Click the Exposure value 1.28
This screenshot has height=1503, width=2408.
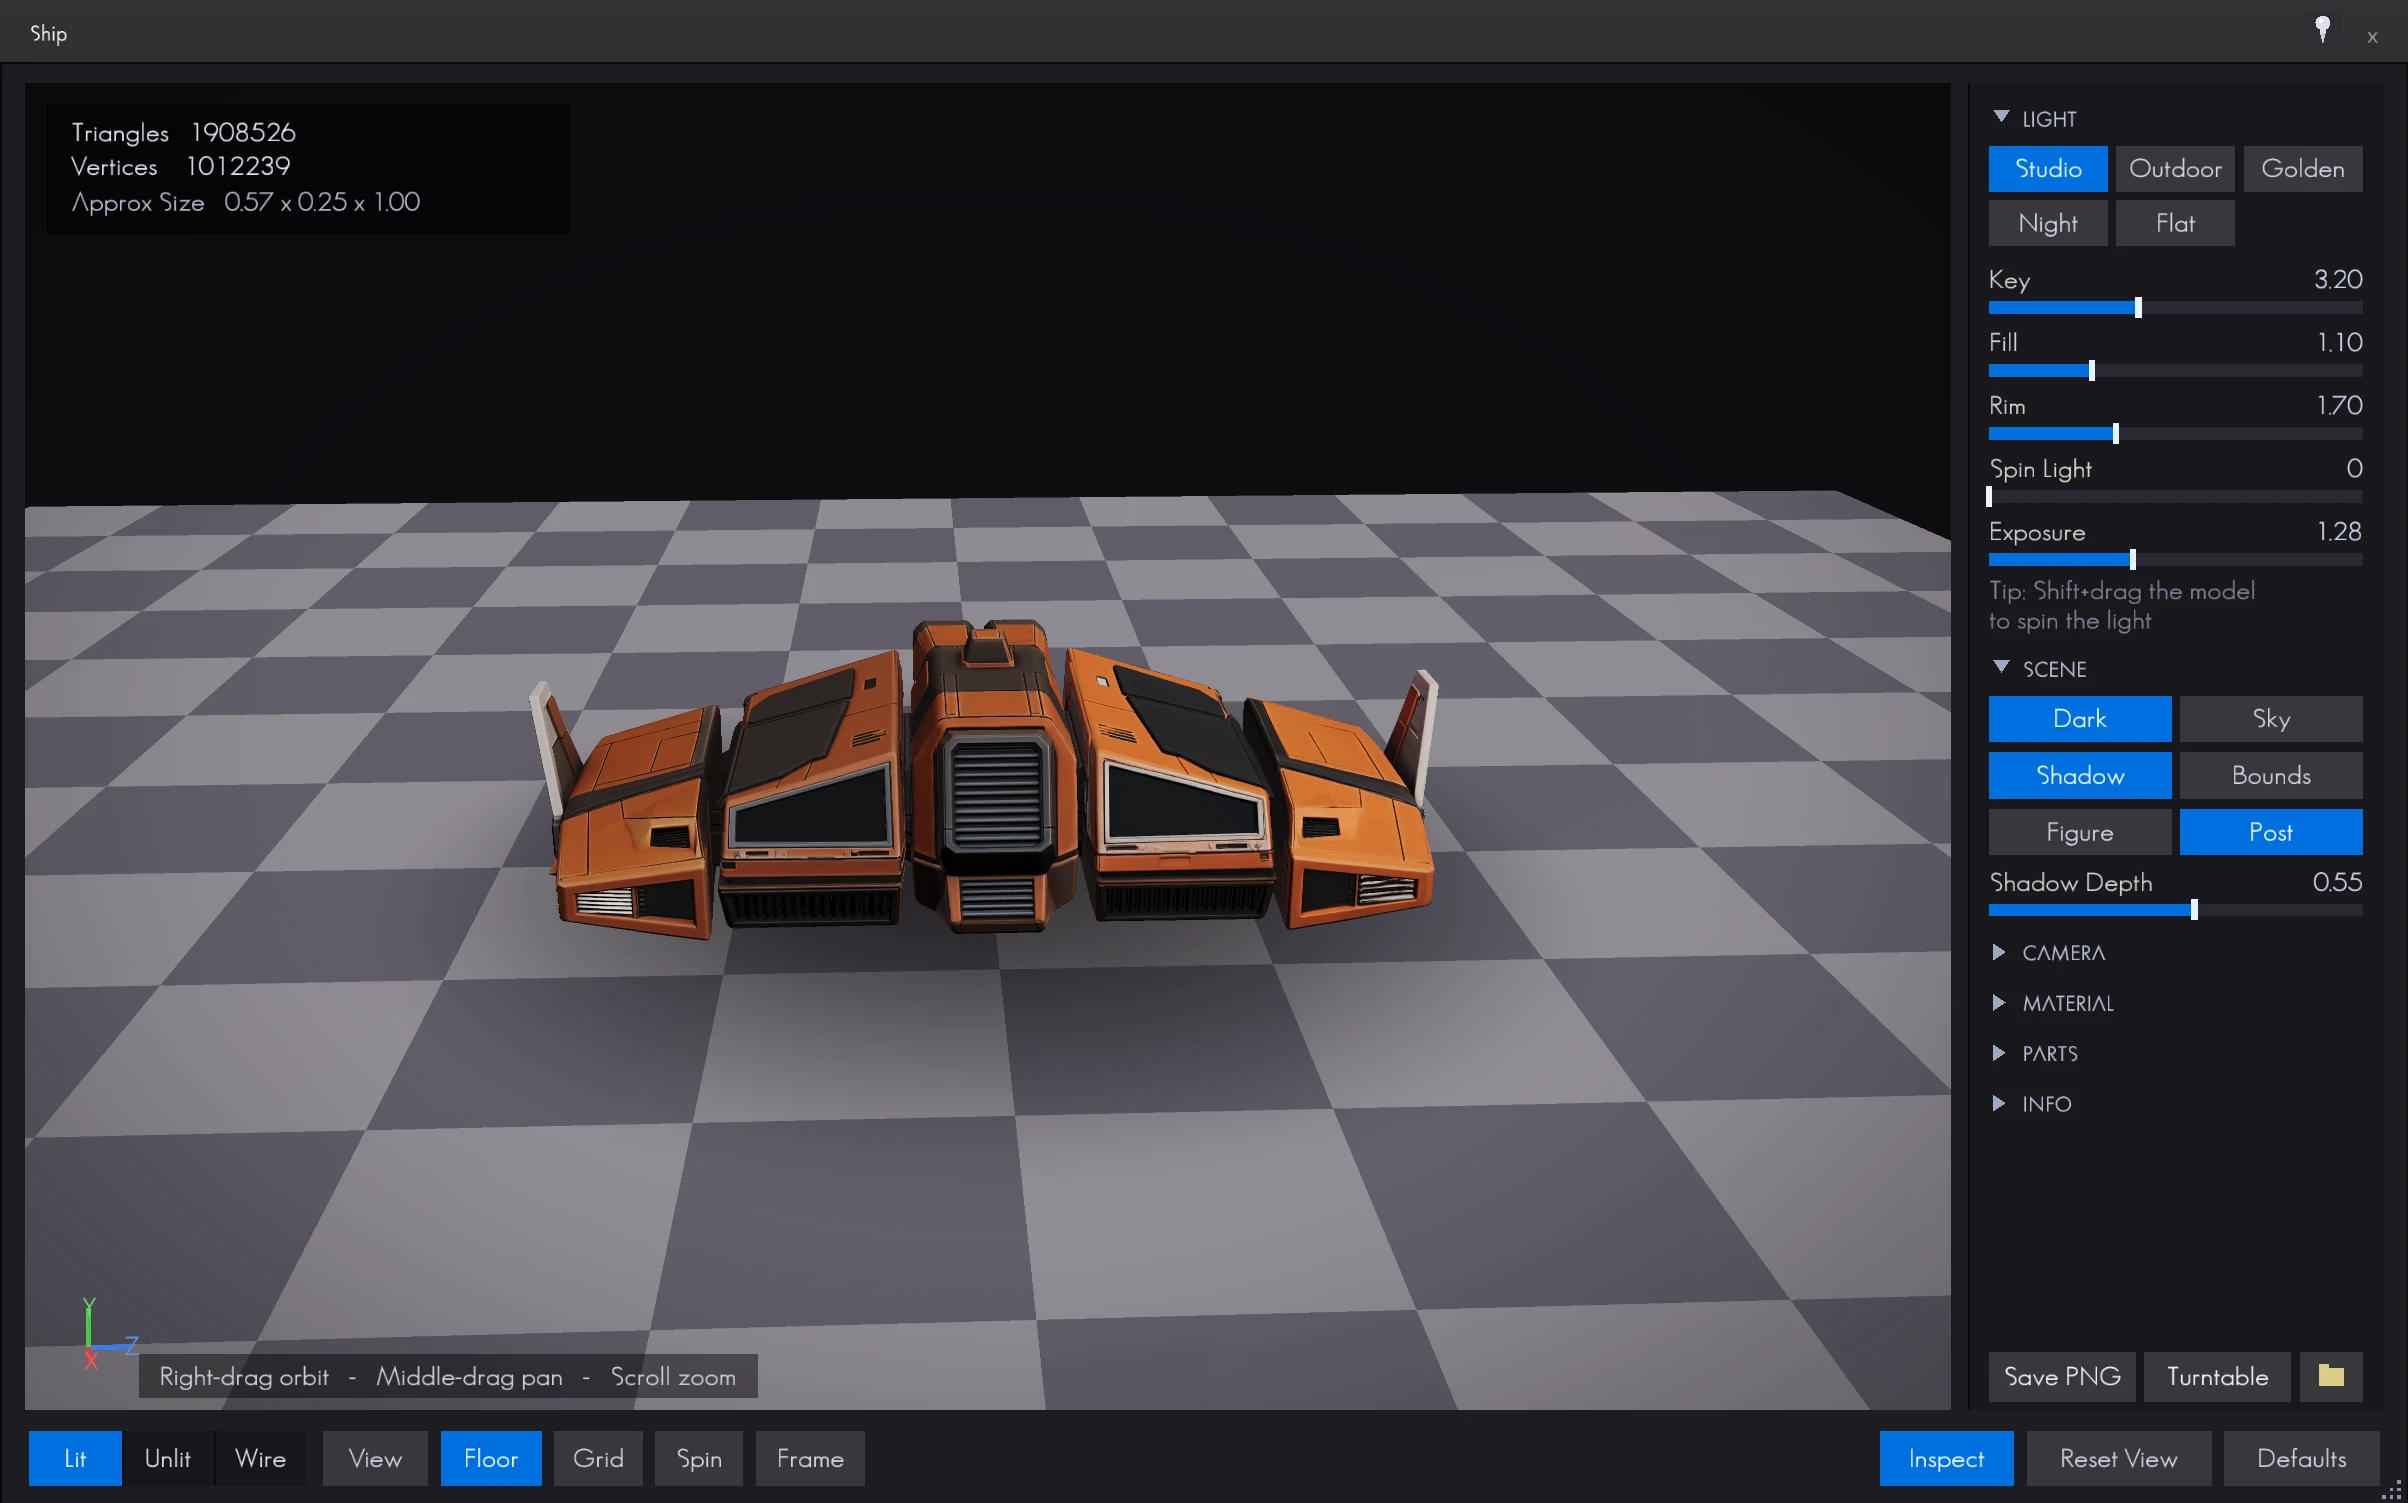pos(2339,531)
